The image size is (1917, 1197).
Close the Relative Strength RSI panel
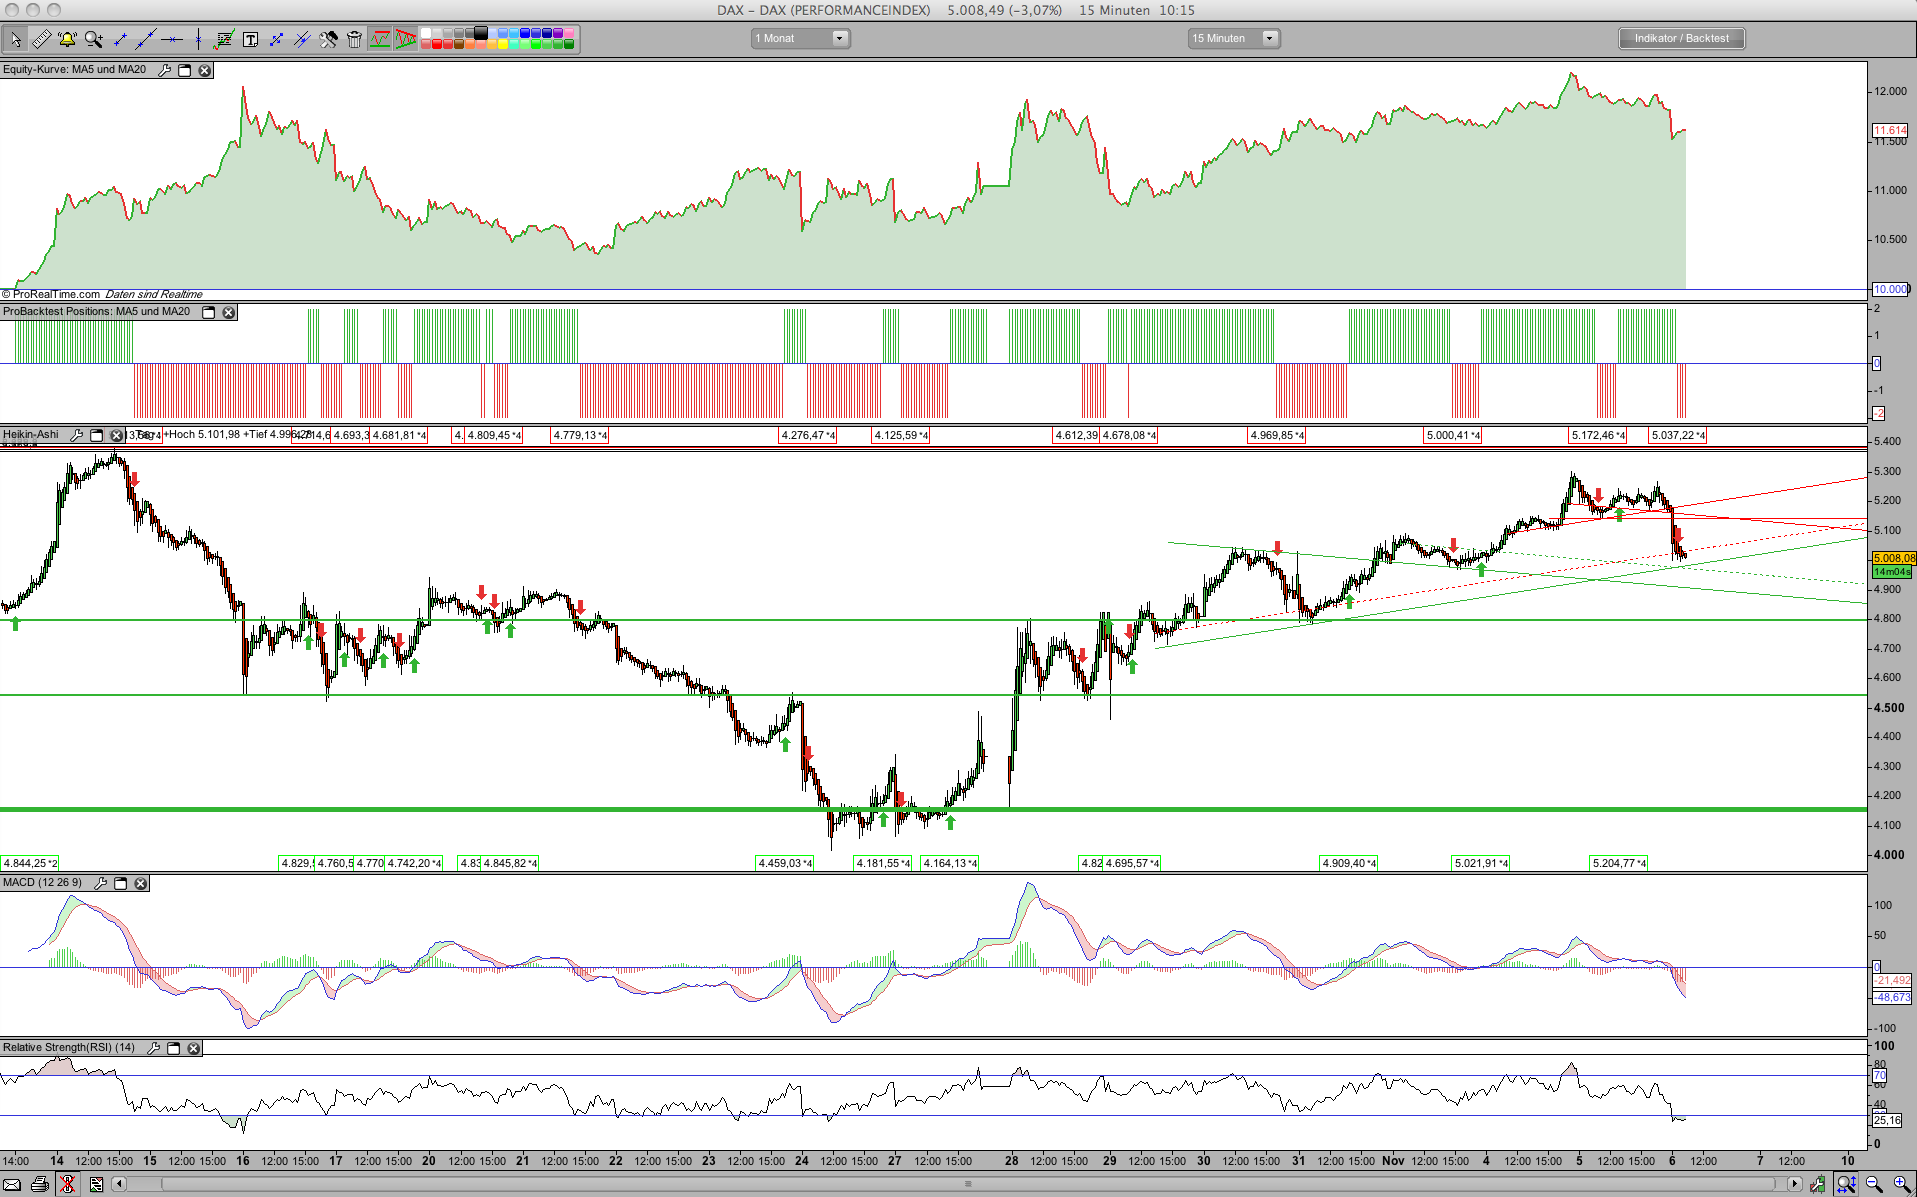(x=194, y=1048)
